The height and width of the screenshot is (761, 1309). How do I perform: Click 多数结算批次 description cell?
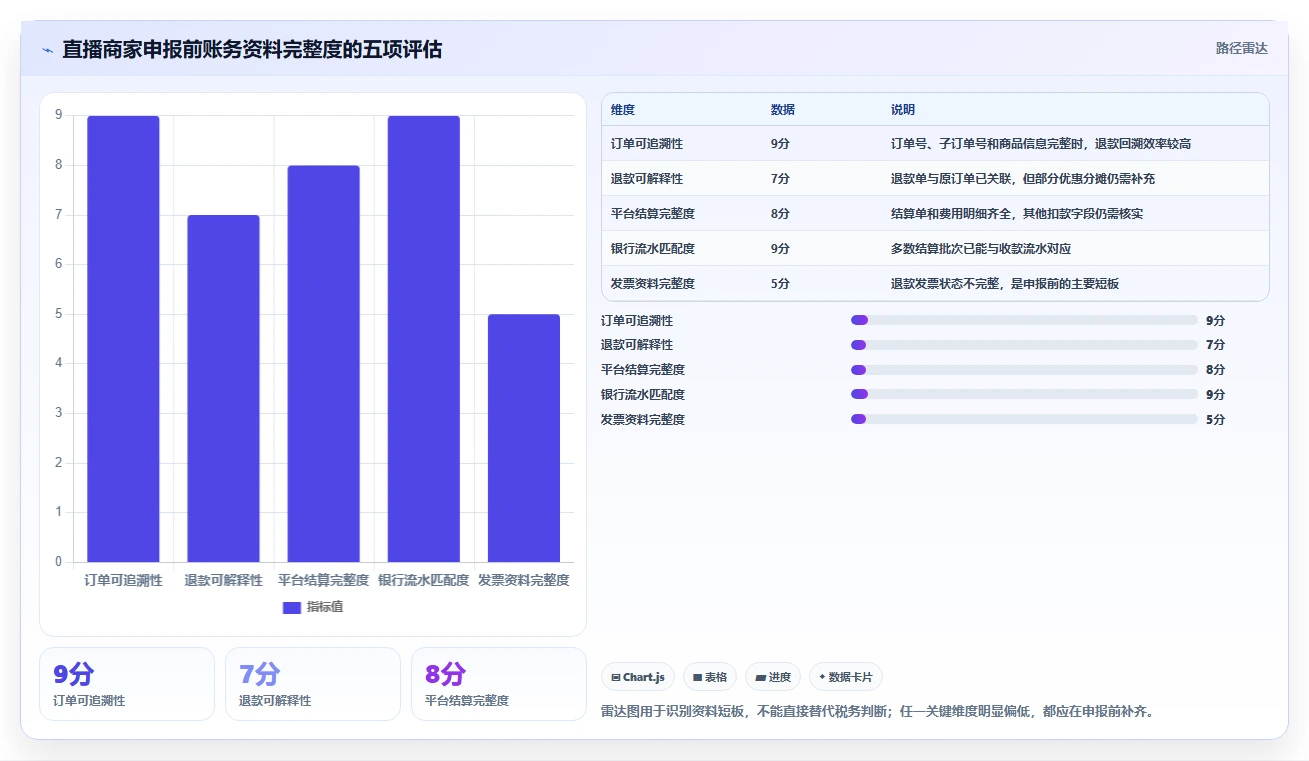coord(981,249)
